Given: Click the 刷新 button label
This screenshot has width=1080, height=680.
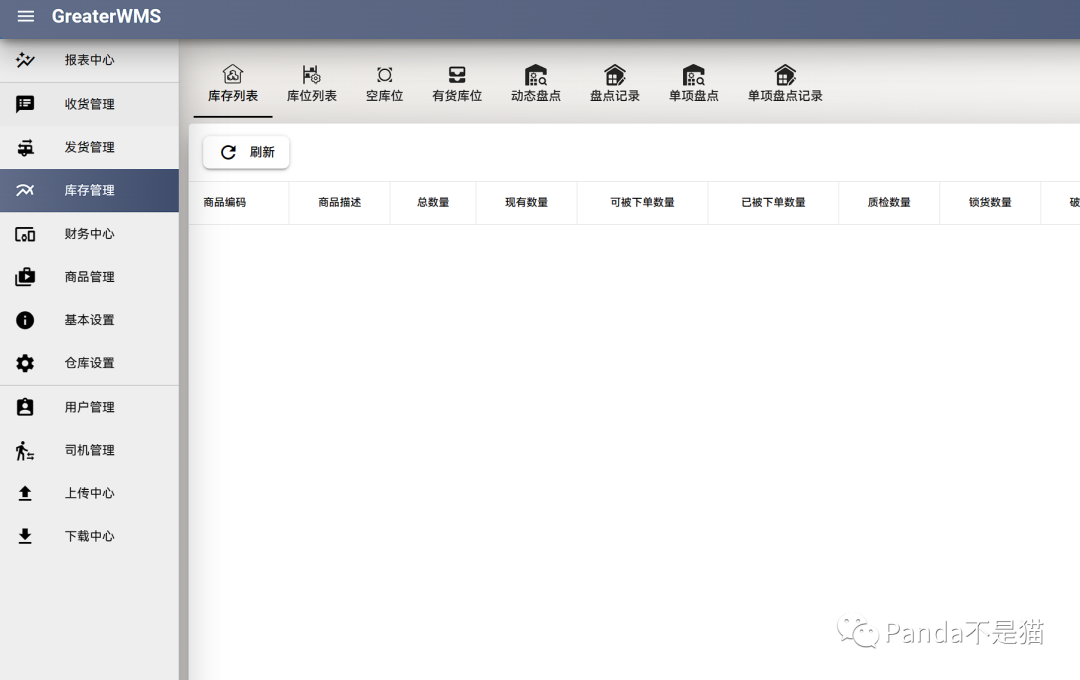Looking at the screenshot, I should point(262,152).
